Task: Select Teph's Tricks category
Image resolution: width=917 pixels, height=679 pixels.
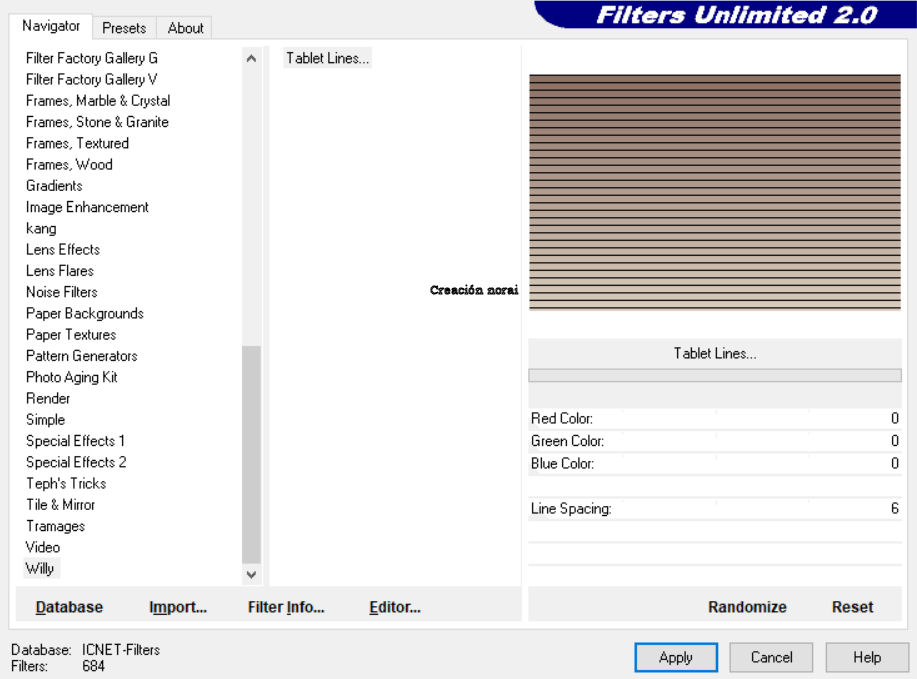Action: click(66, 484)
